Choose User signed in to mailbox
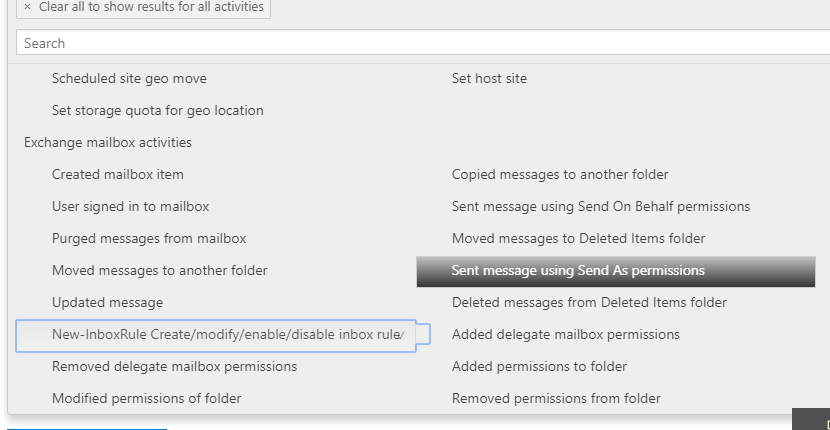830x430 pixels. (x=130, y=206)
